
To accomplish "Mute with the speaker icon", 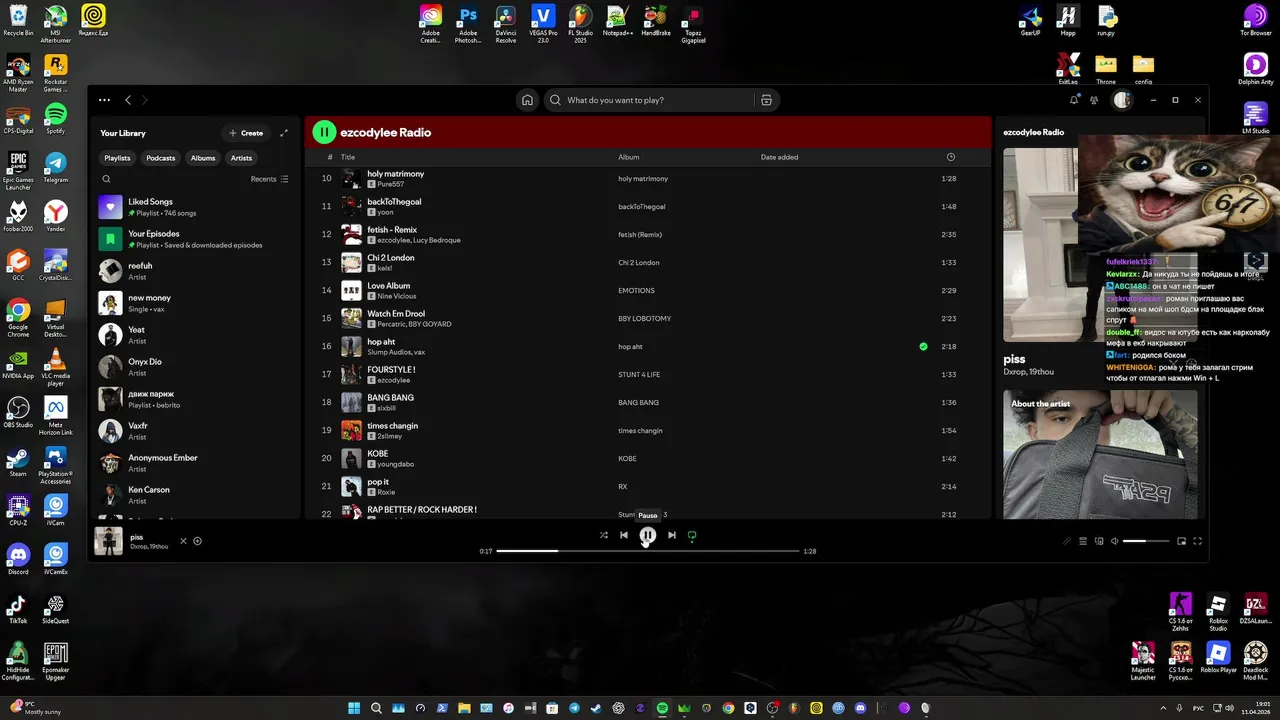I will [1115, 541].
